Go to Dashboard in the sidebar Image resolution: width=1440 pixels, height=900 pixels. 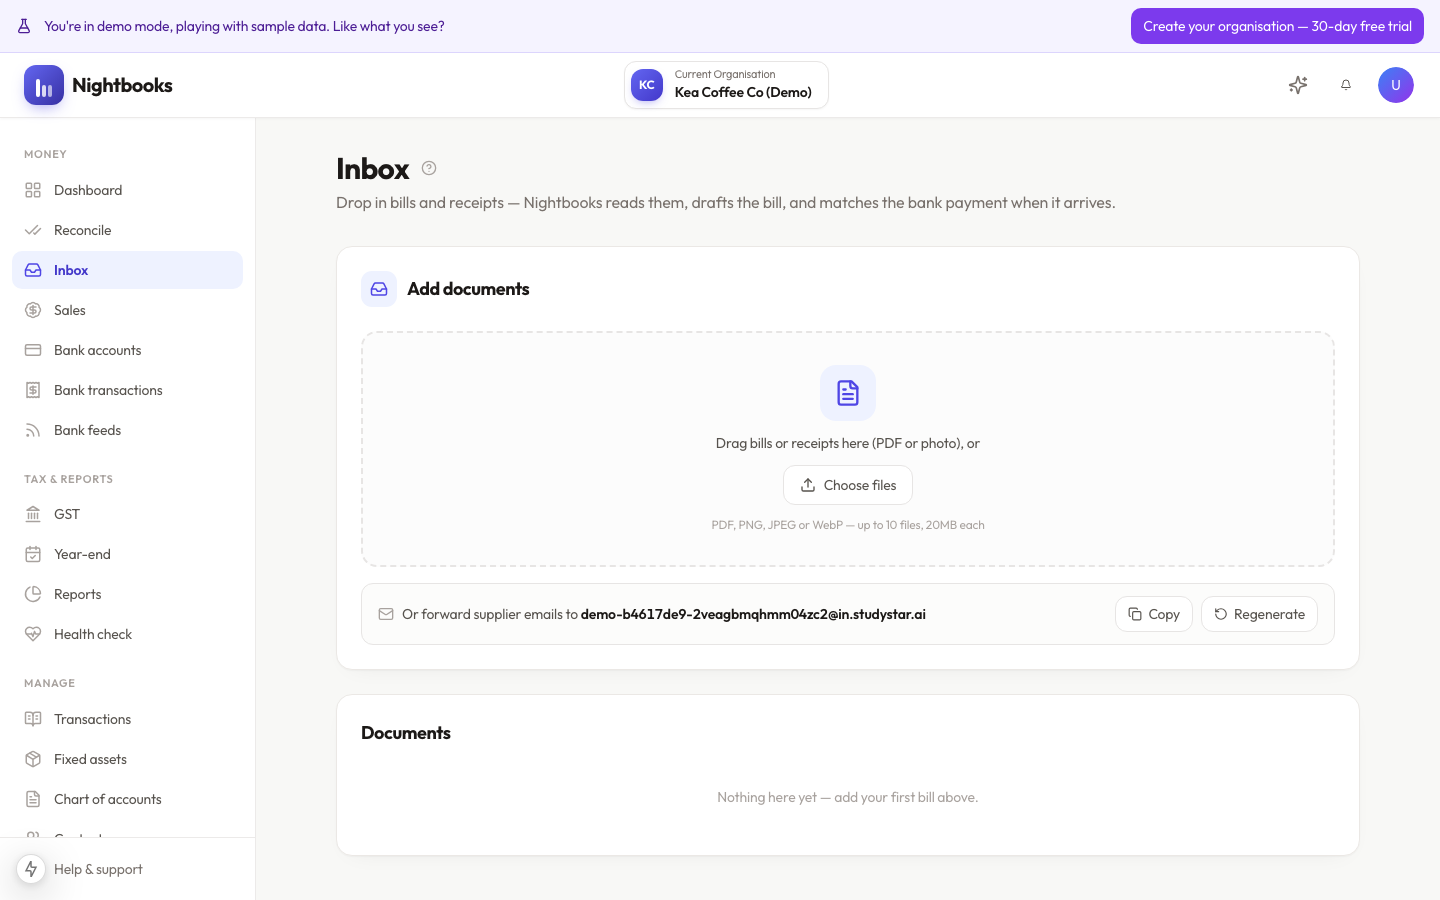point(127,190)
